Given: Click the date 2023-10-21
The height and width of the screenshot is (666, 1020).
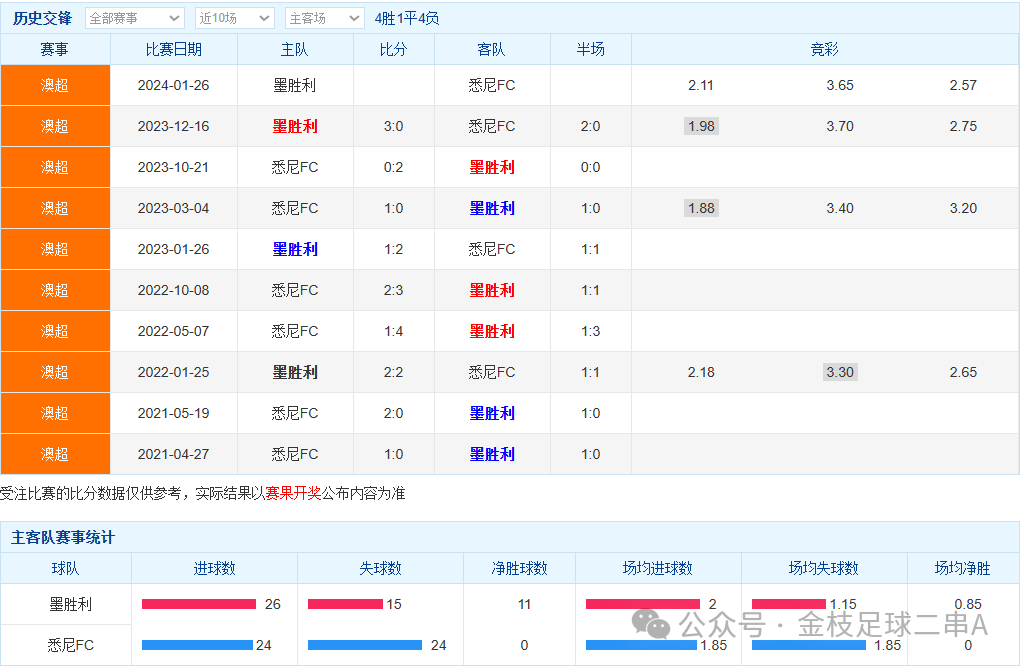Looking at the screenshot, I should 174,167.
